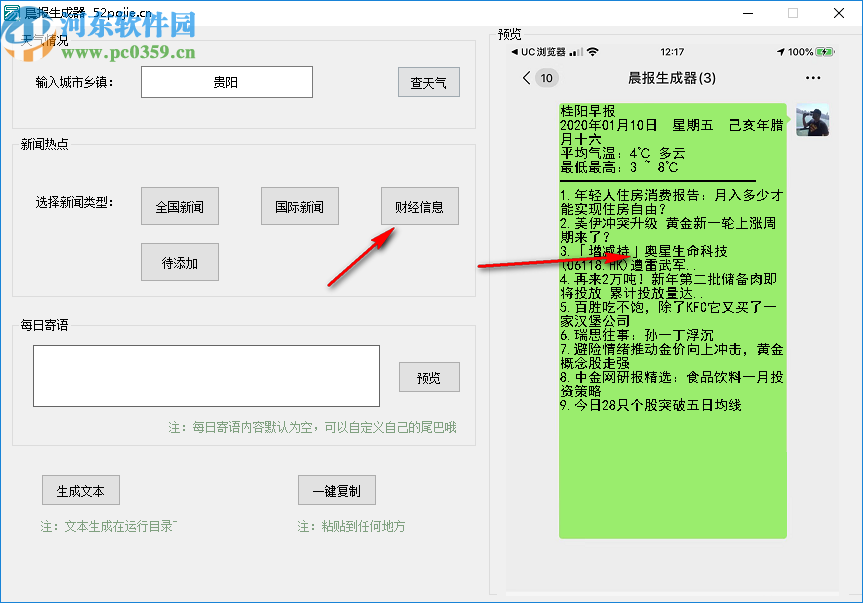Click the note 注：文本生成在运行目录
This screenshot has width=863, height=603.
pyautogui.click(x=108, y=527)
